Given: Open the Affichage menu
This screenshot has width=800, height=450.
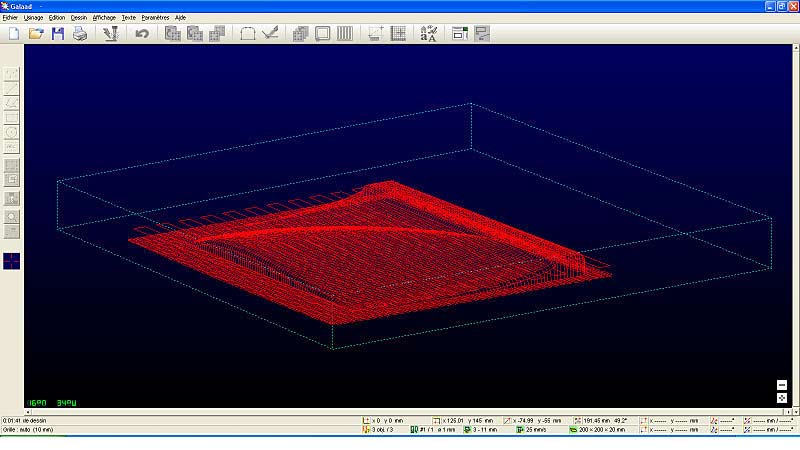Looking at the screenshot, I should pyautogui.click(x=104, y=17).
